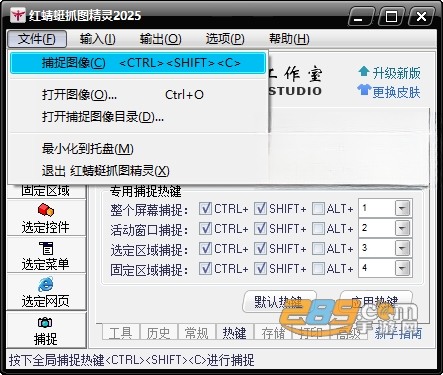Open the 新手指南 guide link

398,333
